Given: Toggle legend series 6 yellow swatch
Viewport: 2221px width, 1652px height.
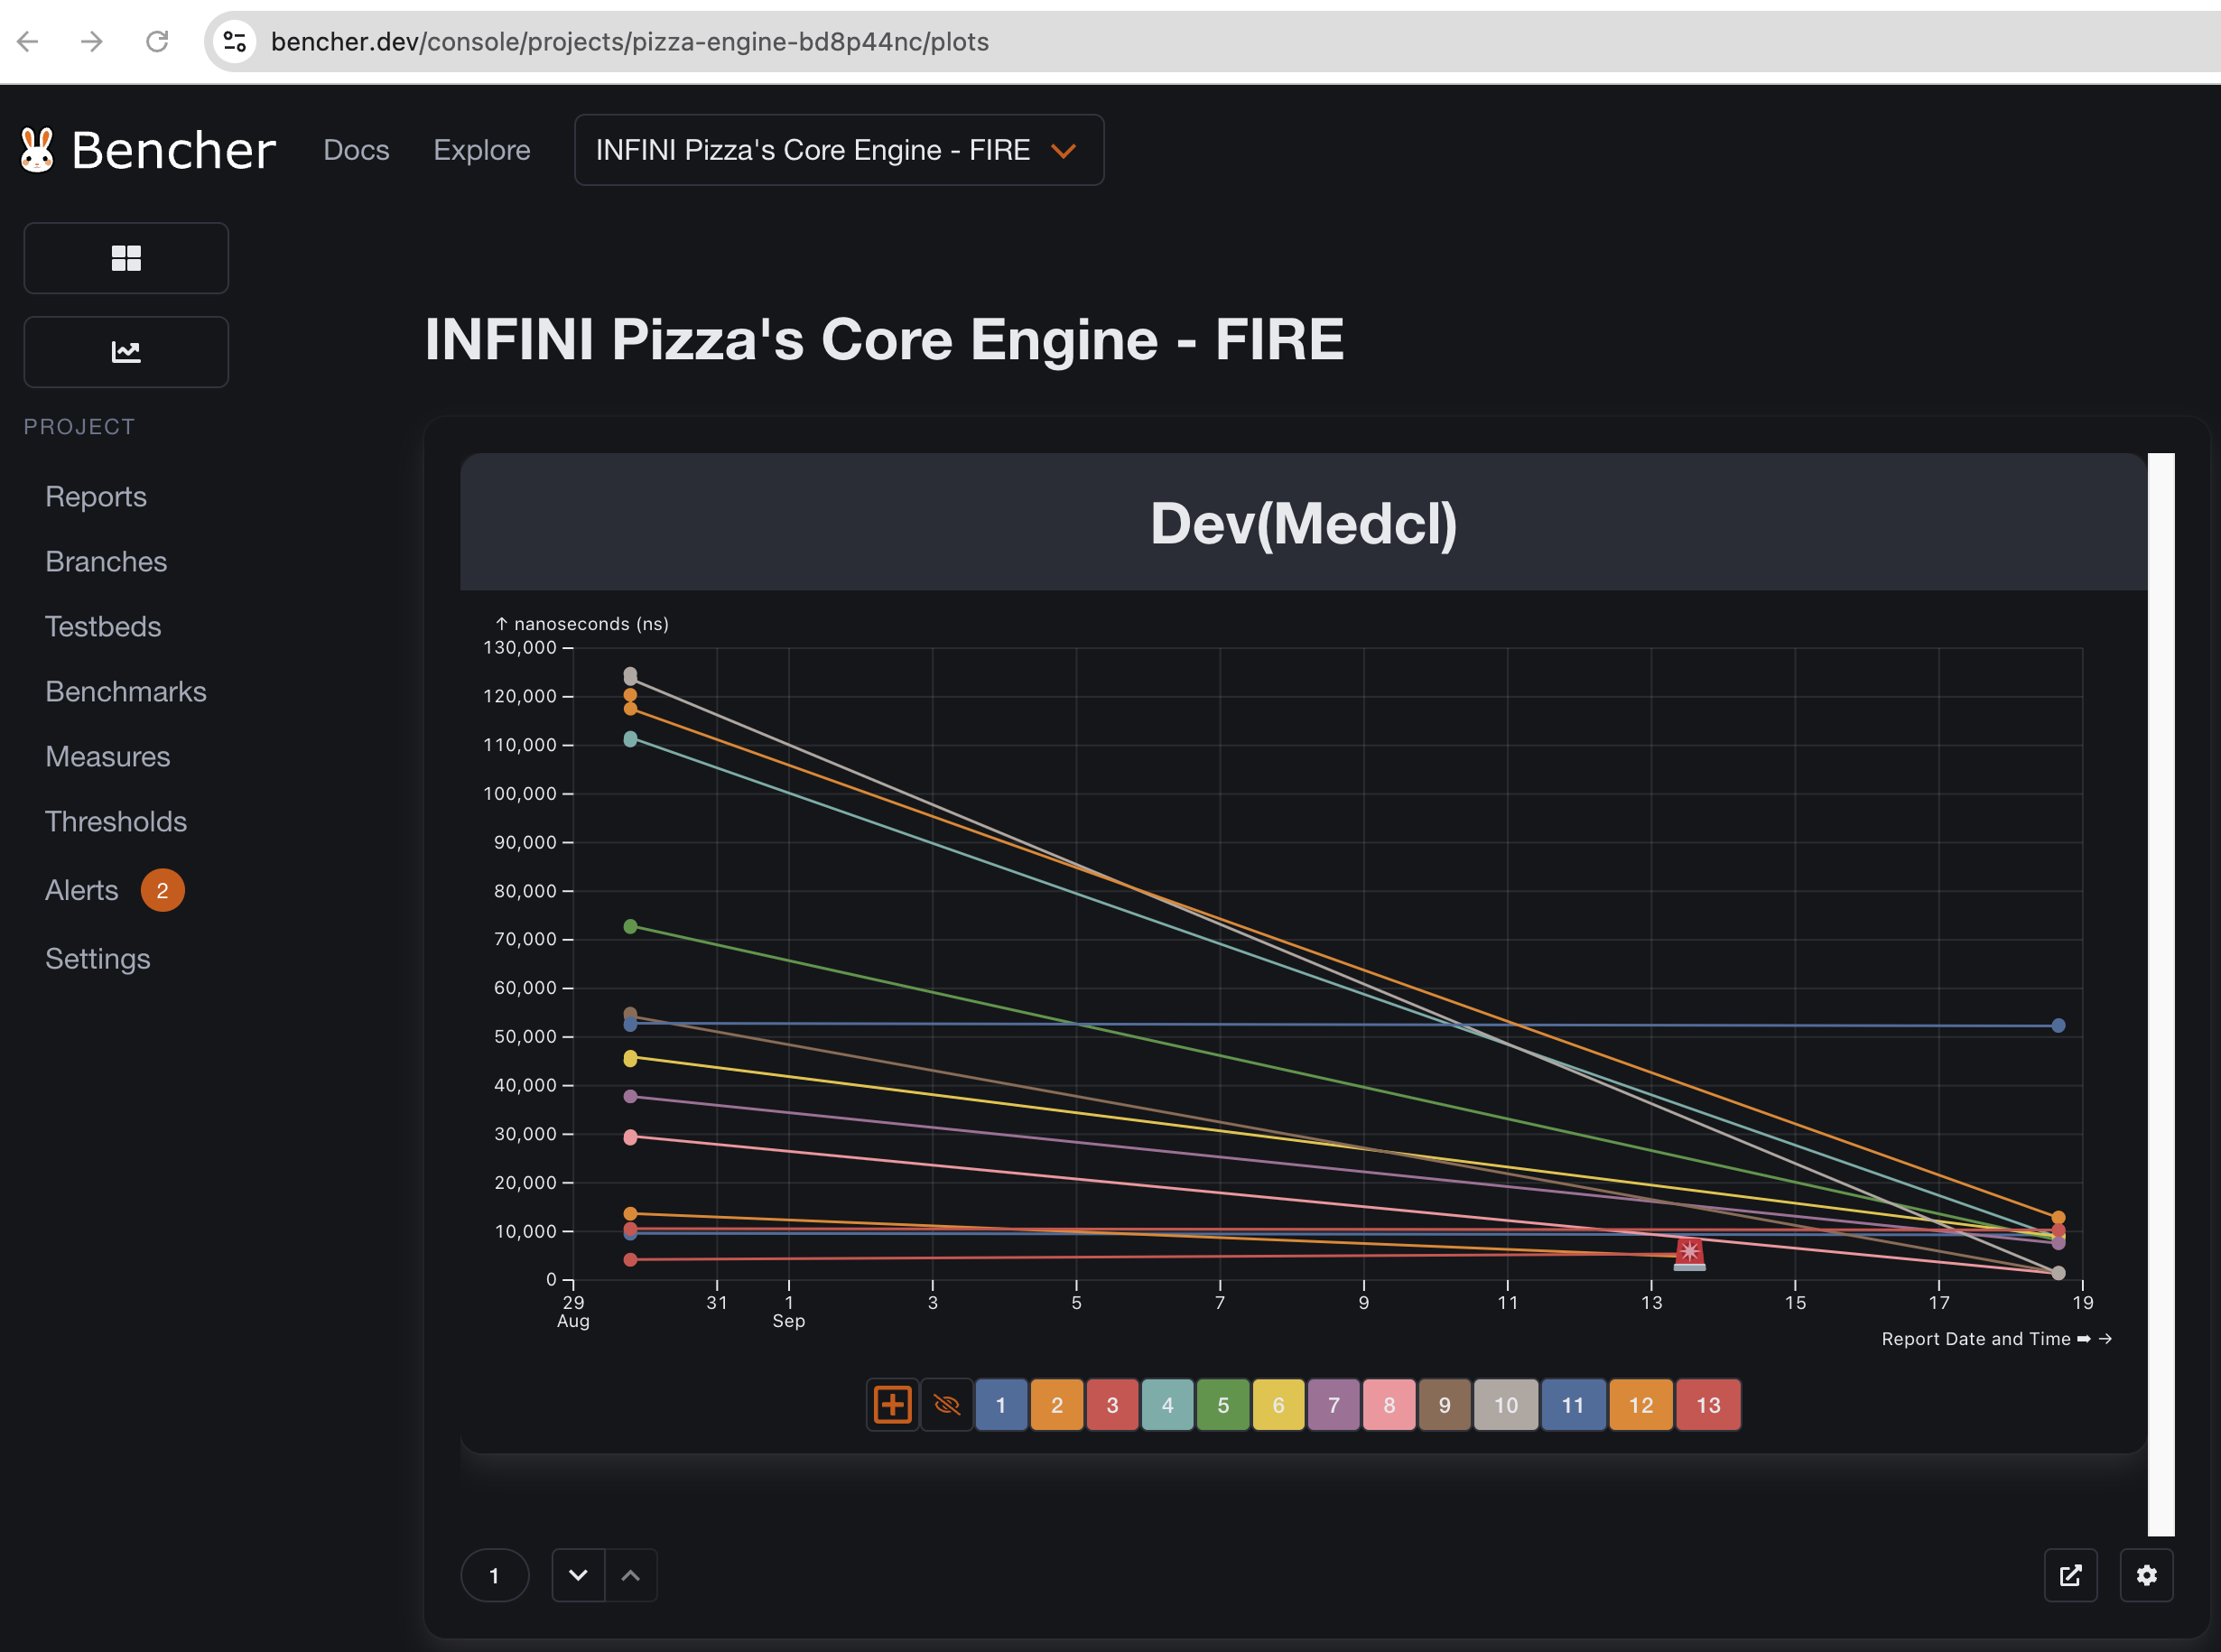Looking at the screenshot, I should [1278, 1405].
